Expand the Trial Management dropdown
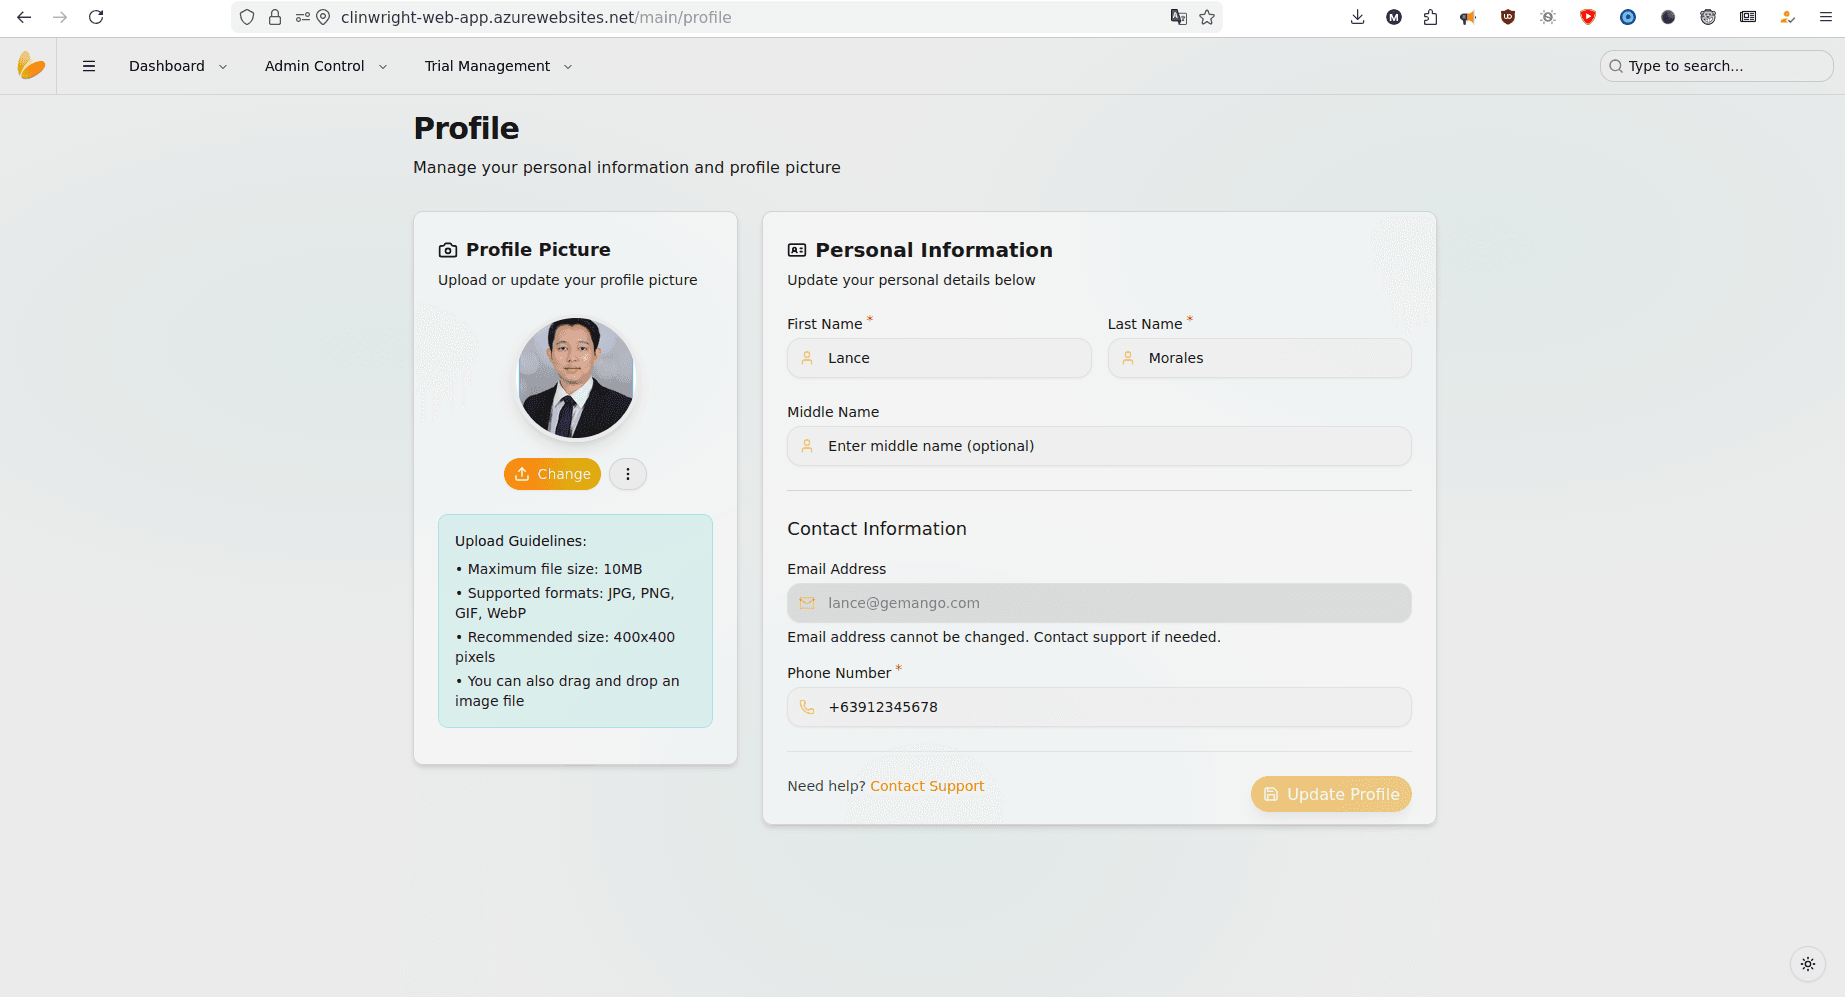Viewport: 1845px width, 997px height. coord(497,66)
